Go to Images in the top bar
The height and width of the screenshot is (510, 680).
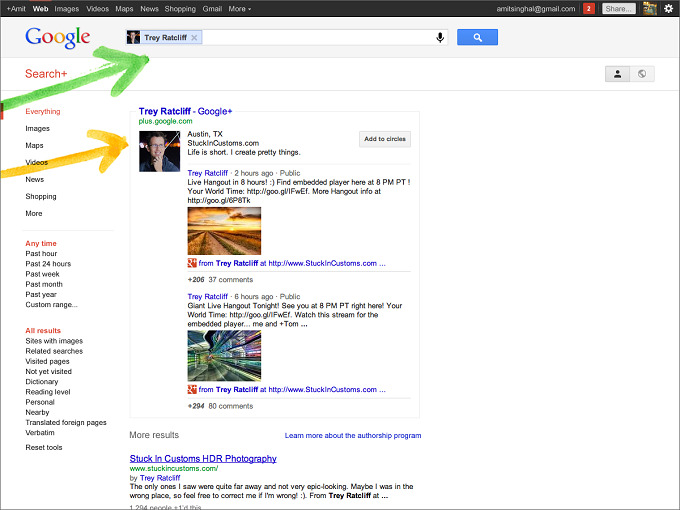[66, 9]
